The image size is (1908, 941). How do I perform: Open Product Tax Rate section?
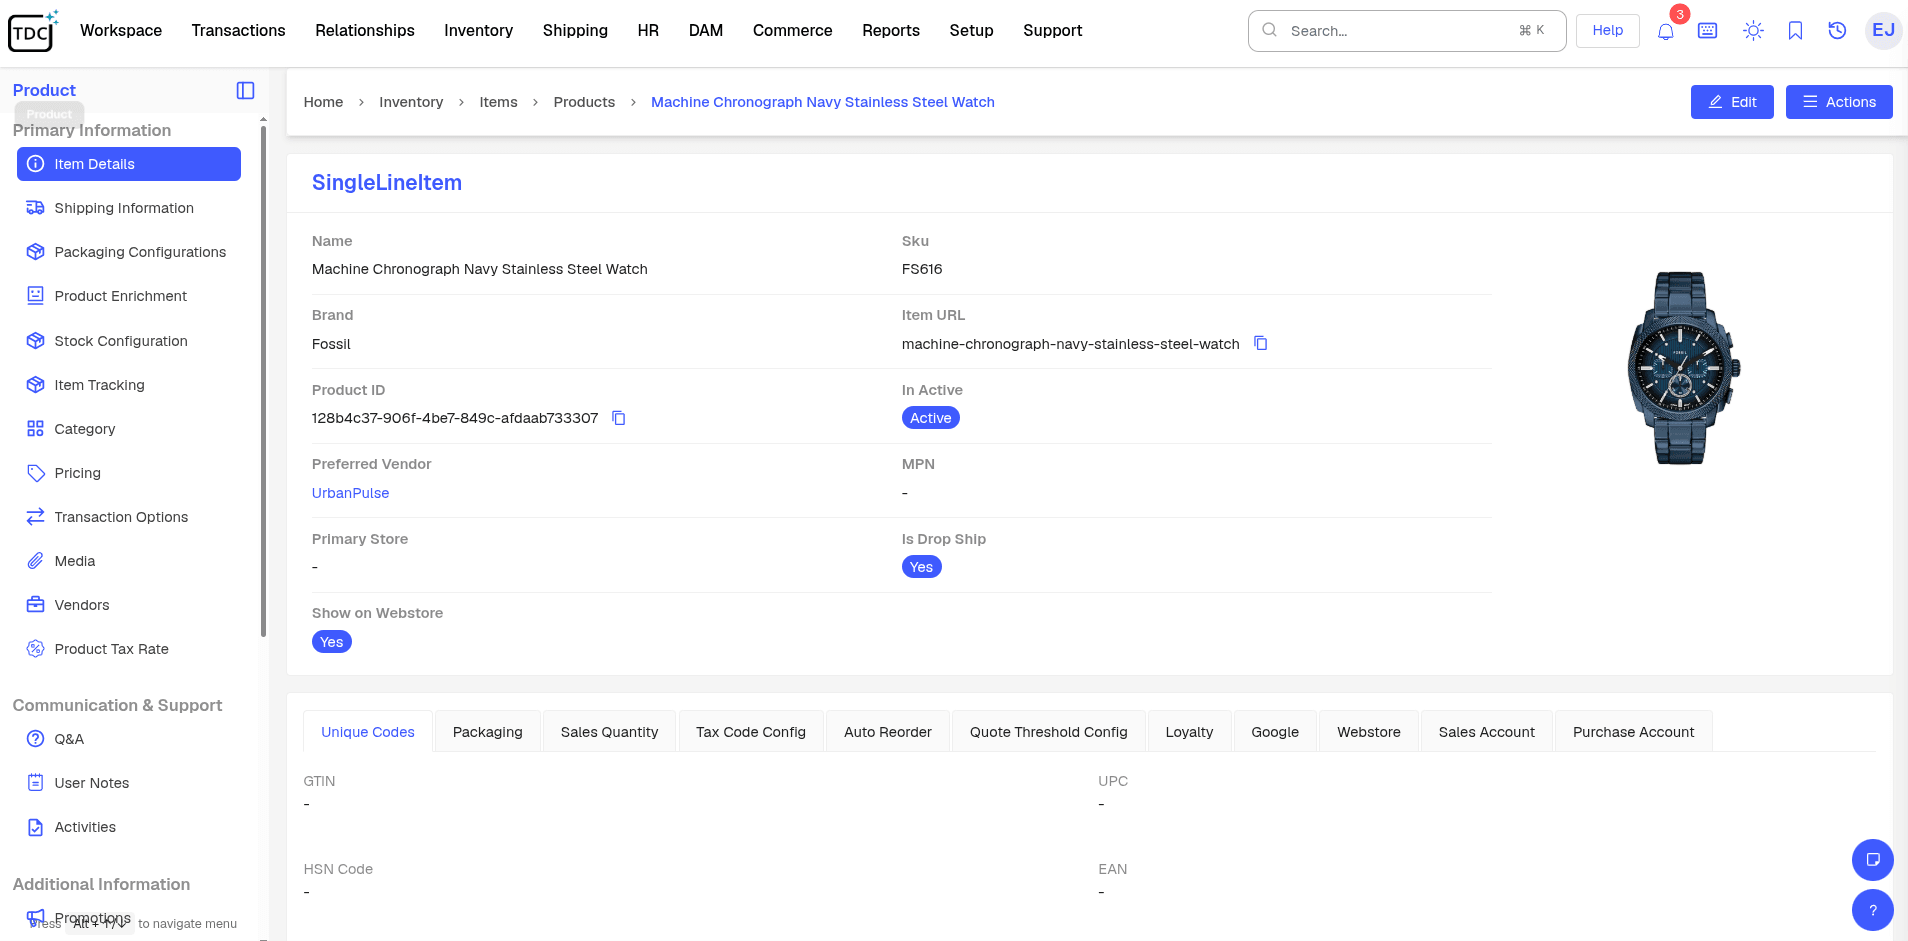pos(129,649)
